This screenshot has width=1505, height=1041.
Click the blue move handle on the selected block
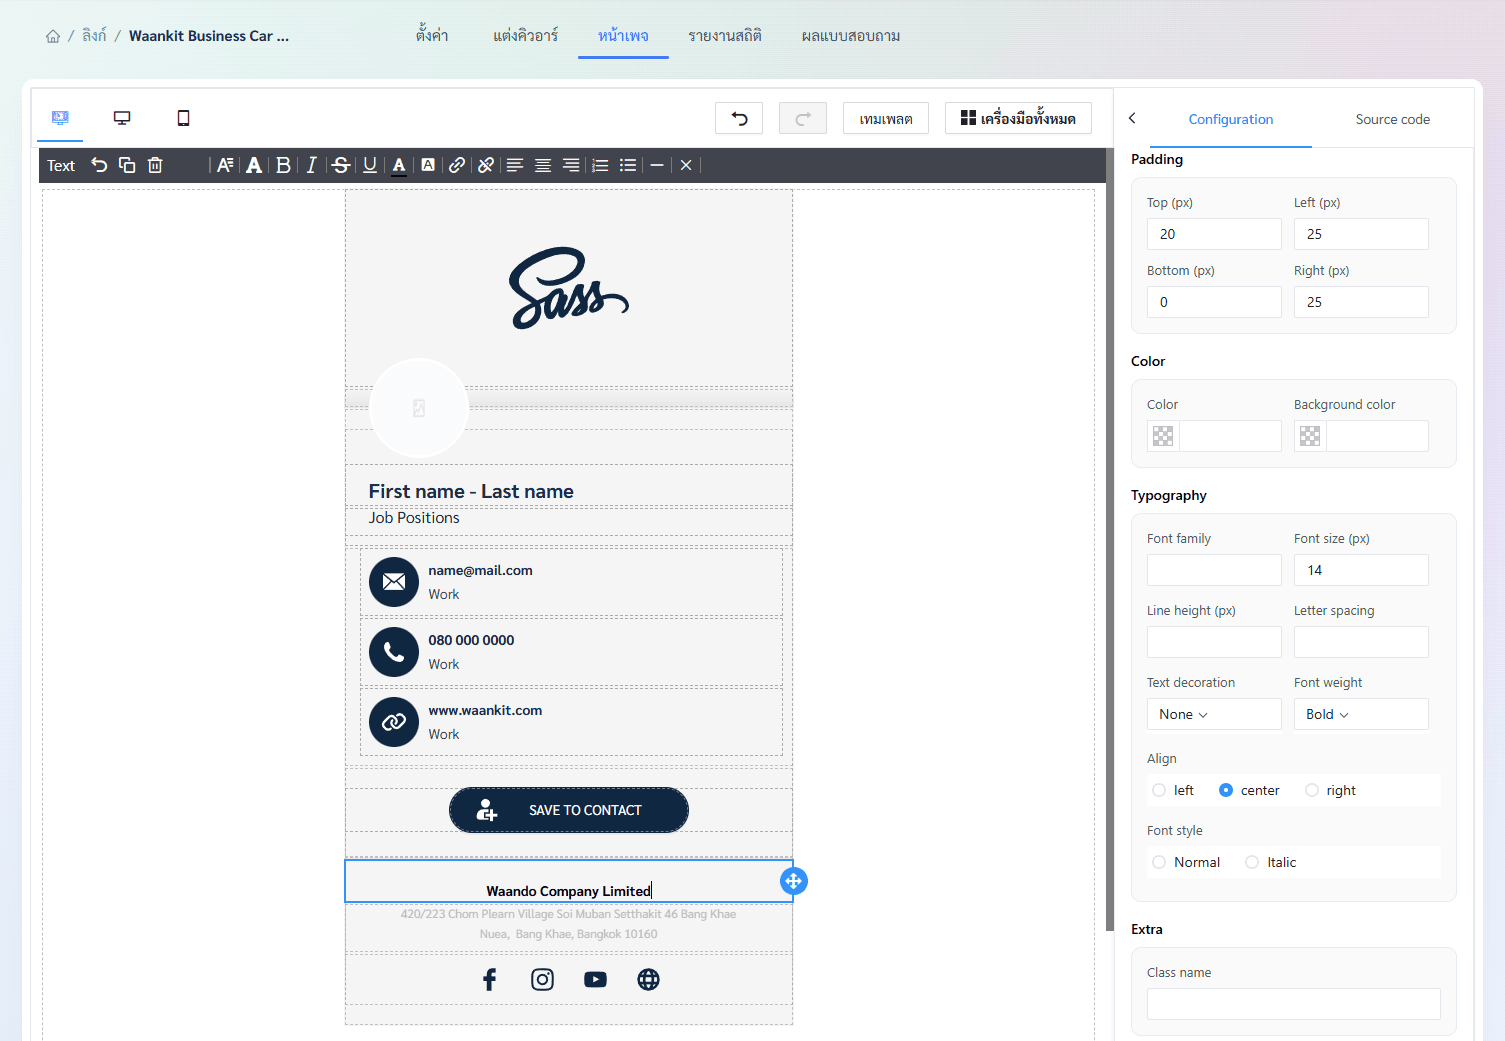[794, 881]
